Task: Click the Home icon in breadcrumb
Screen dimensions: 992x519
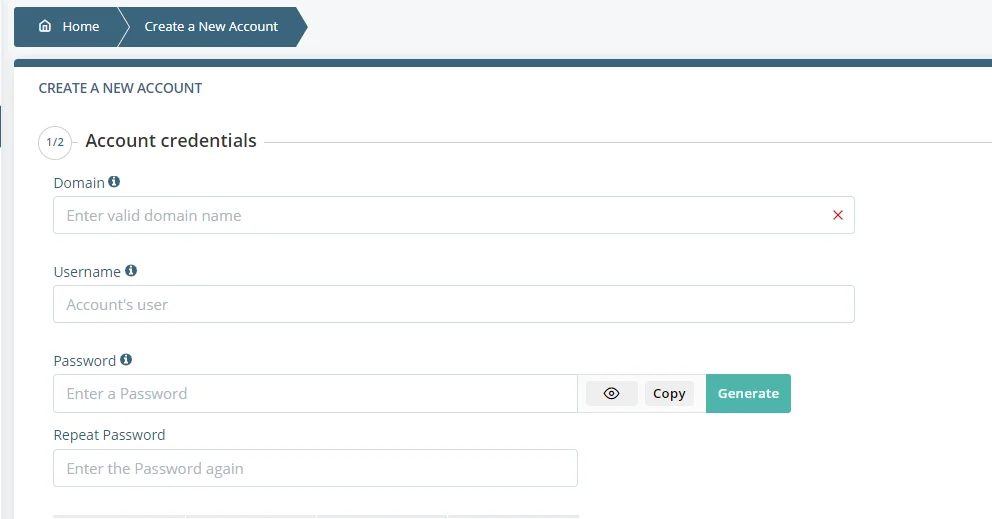Action: click(45, 26)
